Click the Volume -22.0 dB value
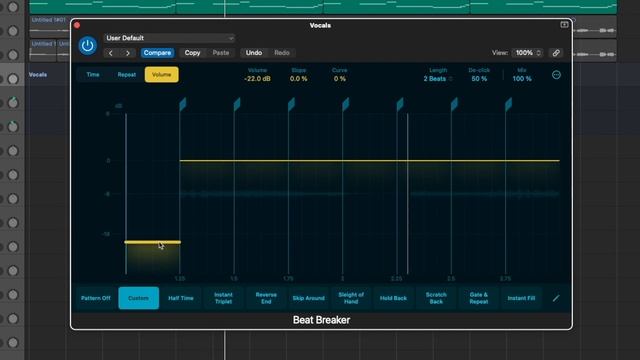This screenshot has height=360, width=640. pyautogui.click(x=257, y=79)
